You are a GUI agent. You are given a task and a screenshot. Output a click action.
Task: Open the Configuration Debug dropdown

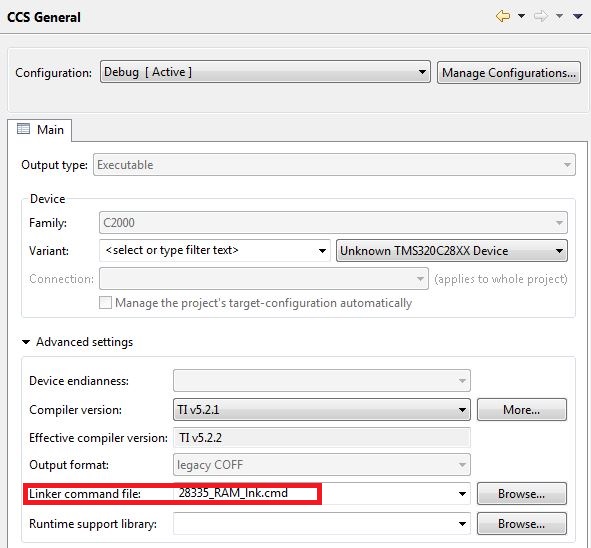tap(265, 72)
